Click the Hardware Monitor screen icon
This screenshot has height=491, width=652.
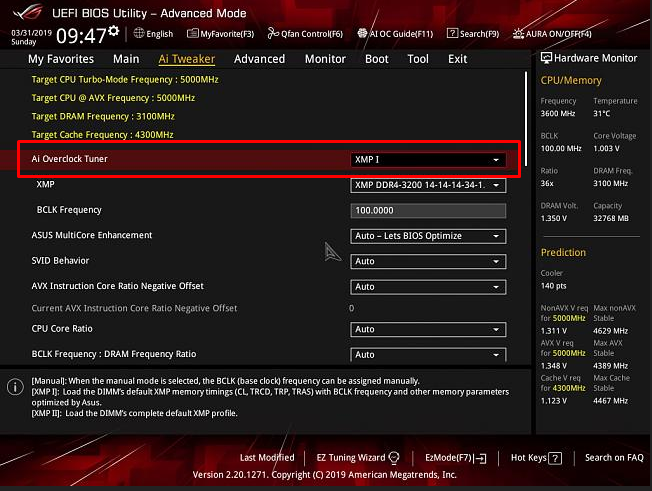pyautogui.click(x=546, y=58)
